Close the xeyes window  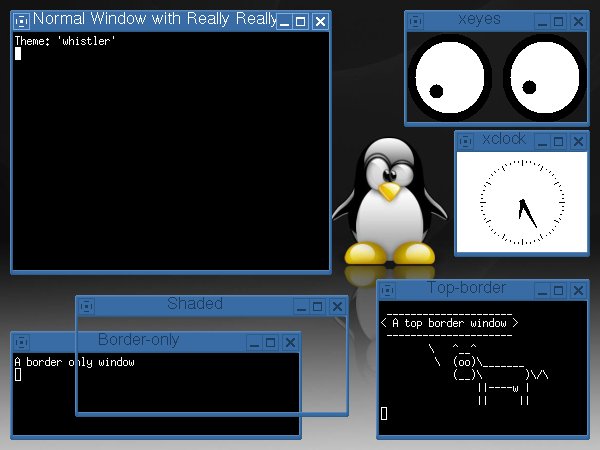pos(578,21)
